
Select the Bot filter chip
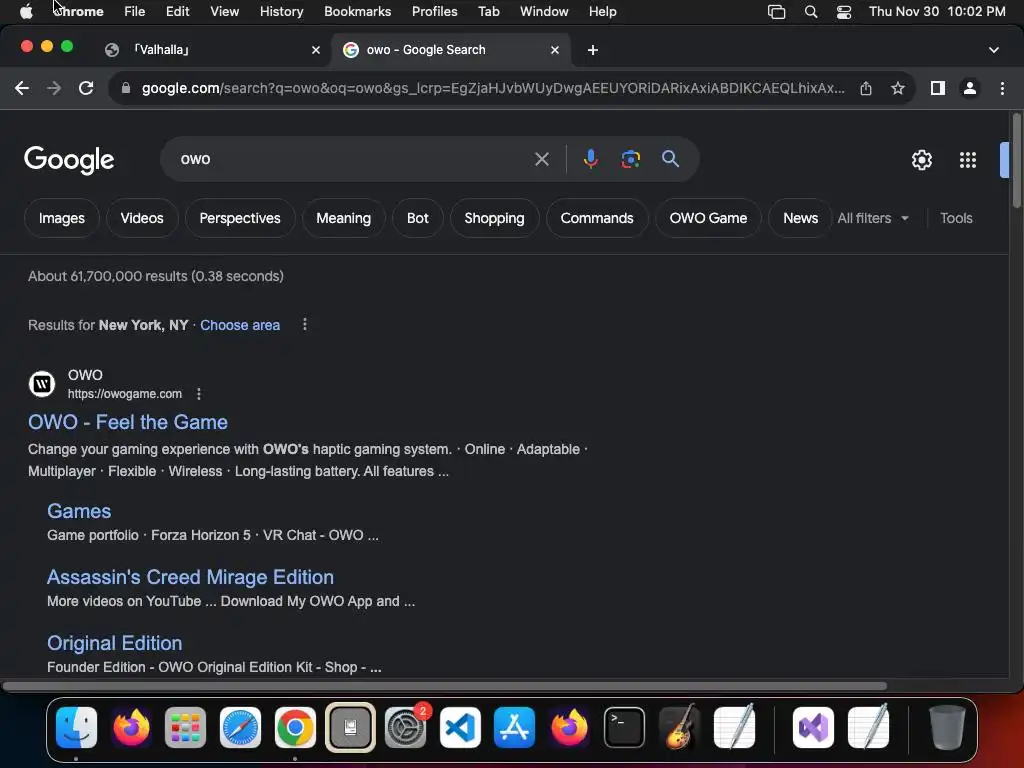coord(417,218)
